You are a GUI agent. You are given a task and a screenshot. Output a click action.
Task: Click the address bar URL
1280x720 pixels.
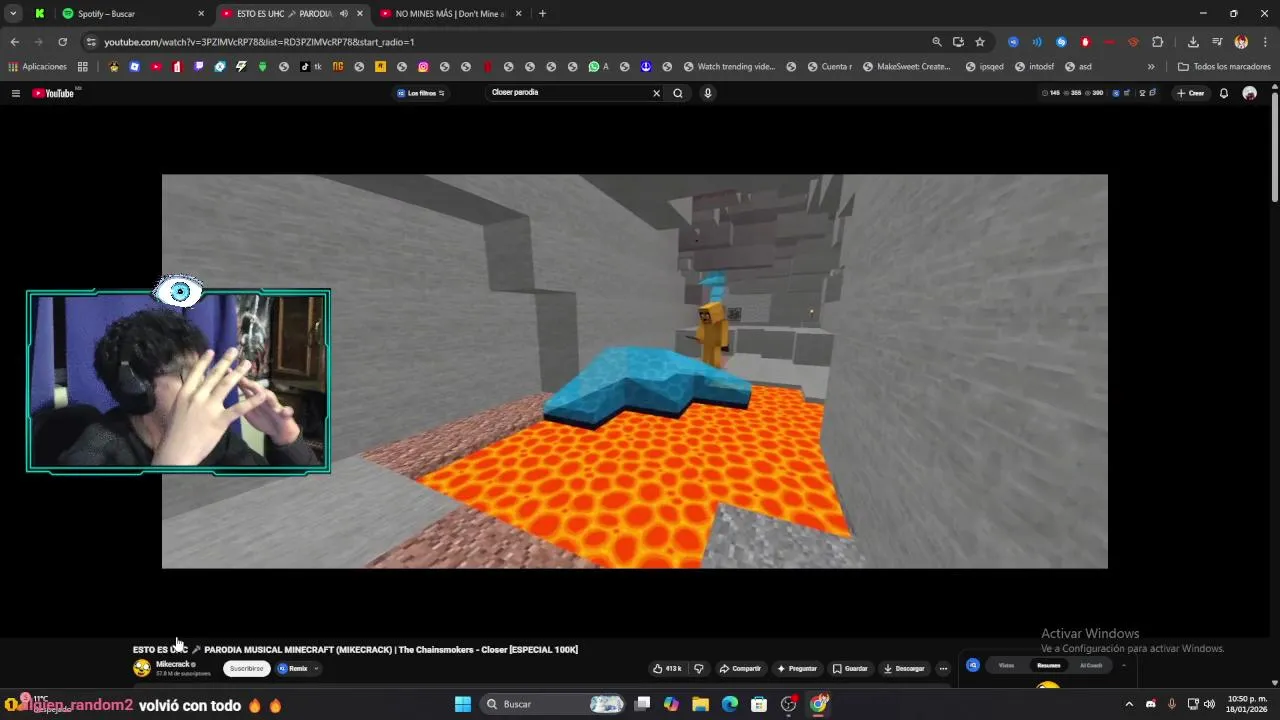[x=259, y=42]
